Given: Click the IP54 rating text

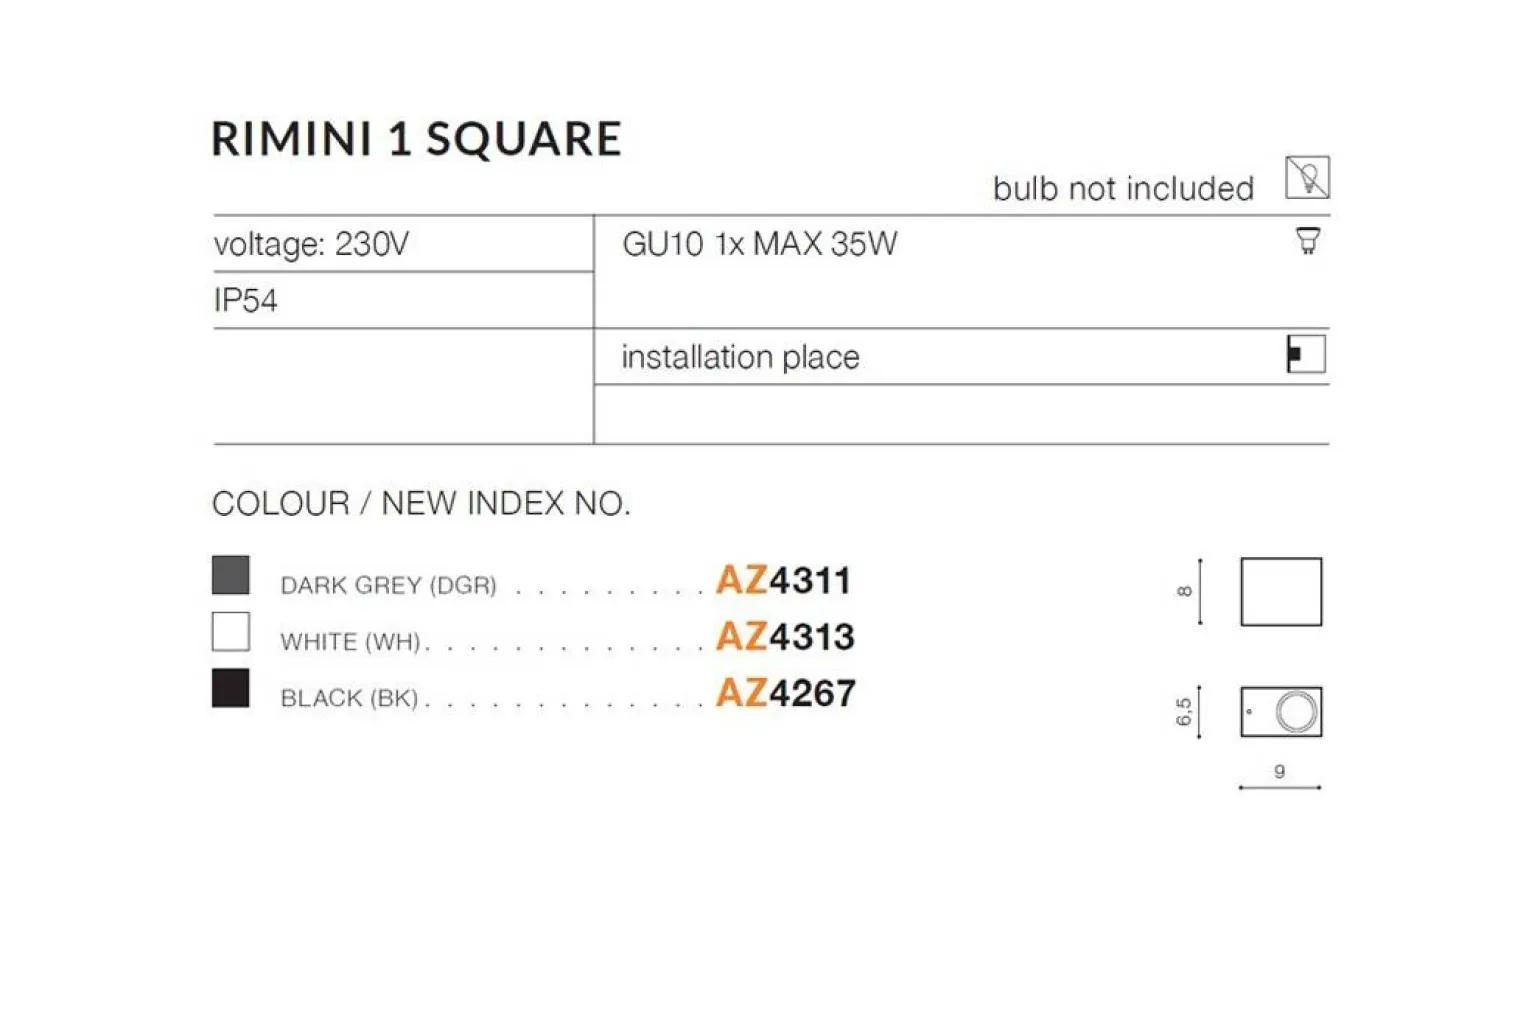Looking at the screenshot, I should point(246,300).
